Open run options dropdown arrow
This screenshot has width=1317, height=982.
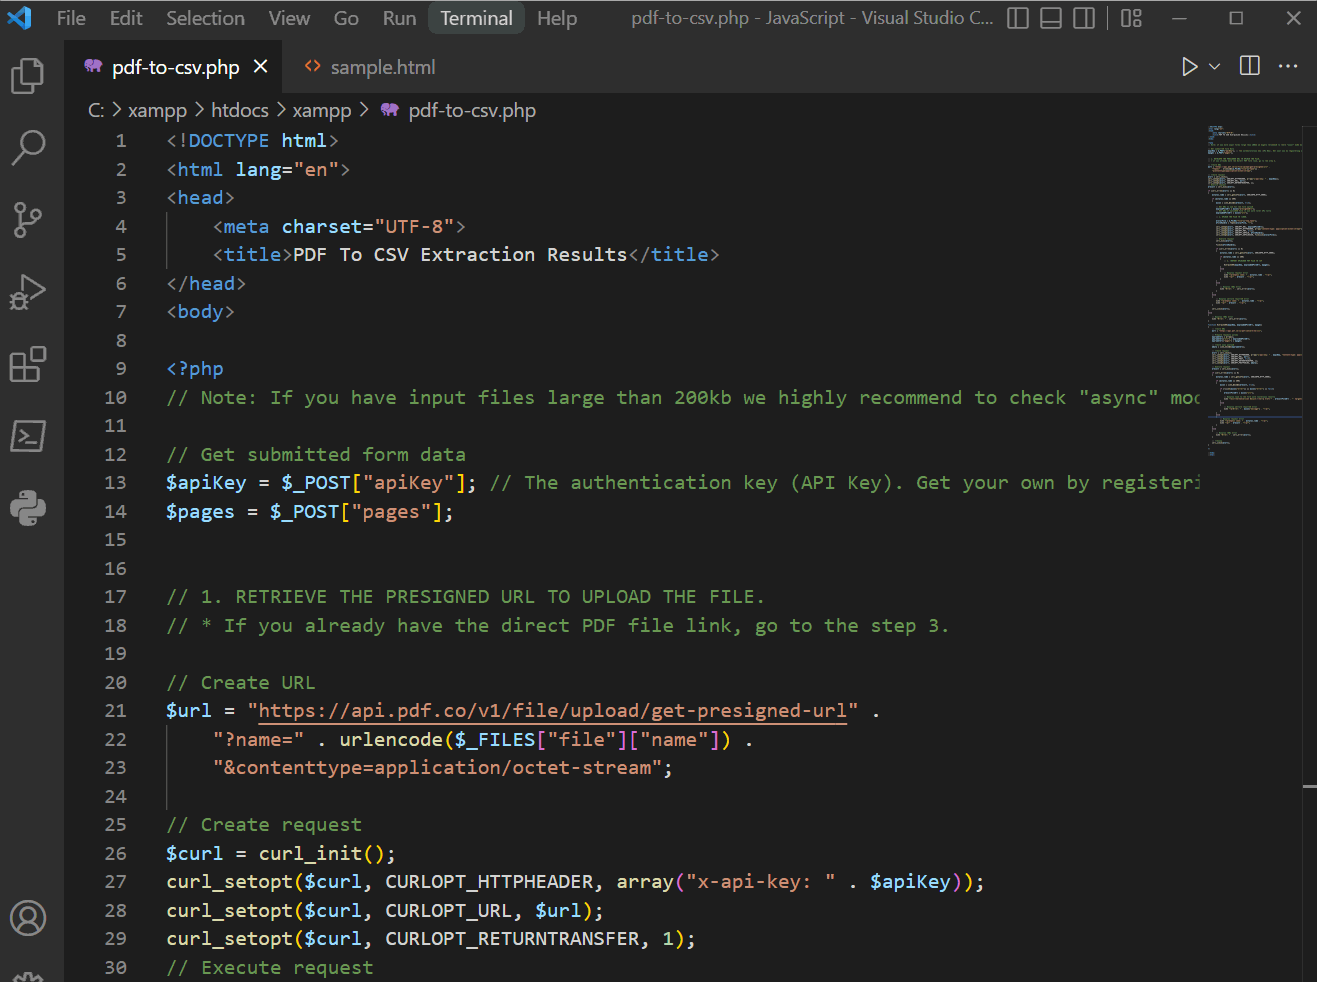point(1214,67)
